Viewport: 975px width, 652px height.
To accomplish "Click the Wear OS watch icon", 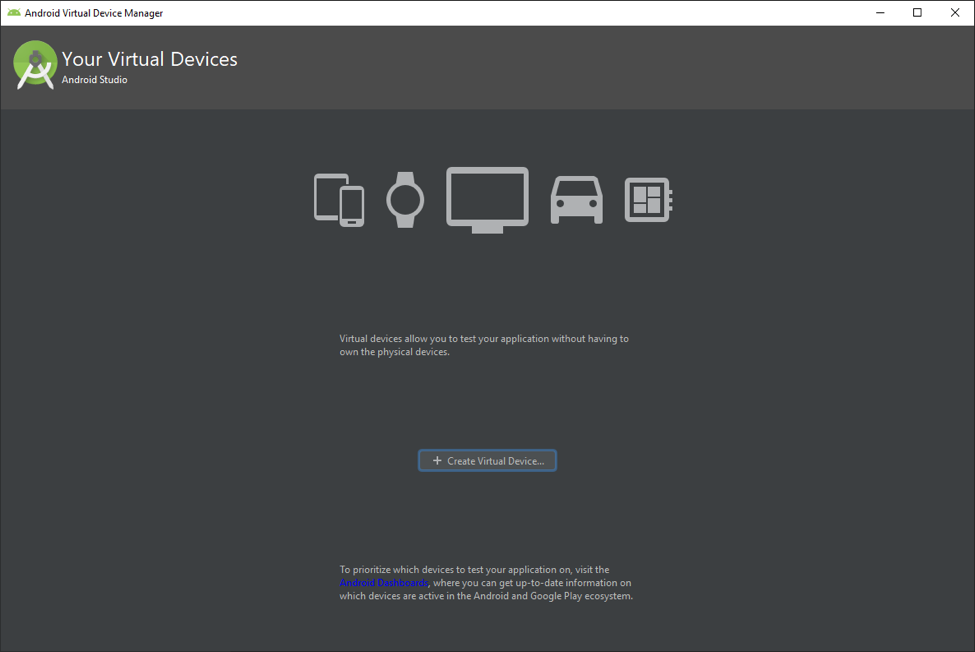I will coord(405,200).
